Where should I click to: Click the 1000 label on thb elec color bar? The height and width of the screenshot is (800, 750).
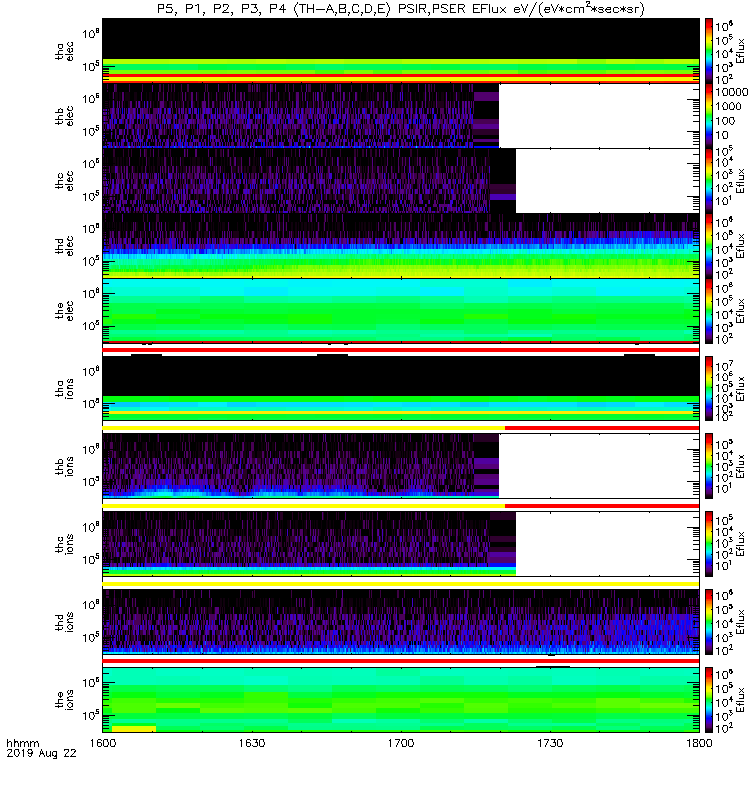[x=728, y=106]
